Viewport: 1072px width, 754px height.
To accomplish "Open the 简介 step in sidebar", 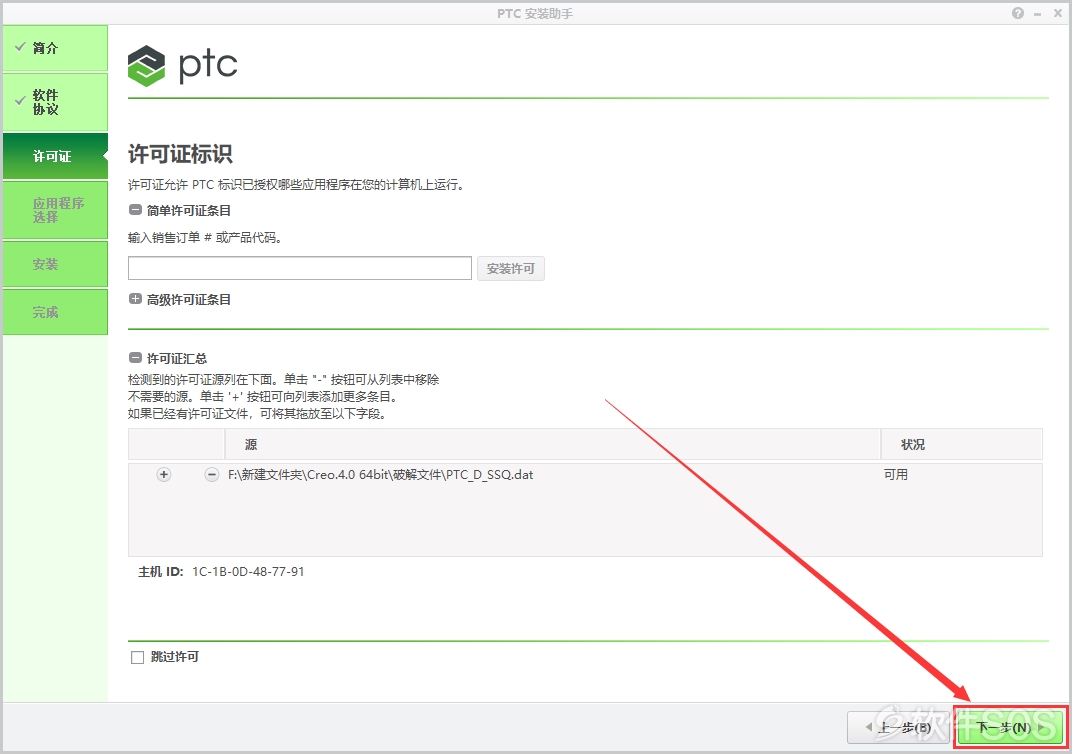I will tap(55, 48).
